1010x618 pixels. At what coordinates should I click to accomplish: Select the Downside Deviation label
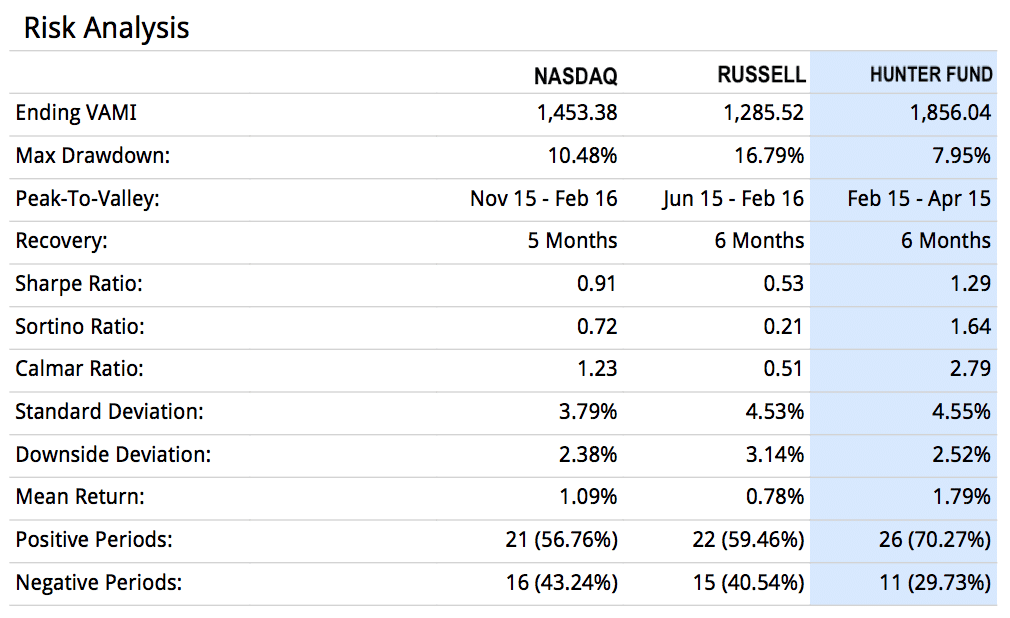(x=113, y=454)
